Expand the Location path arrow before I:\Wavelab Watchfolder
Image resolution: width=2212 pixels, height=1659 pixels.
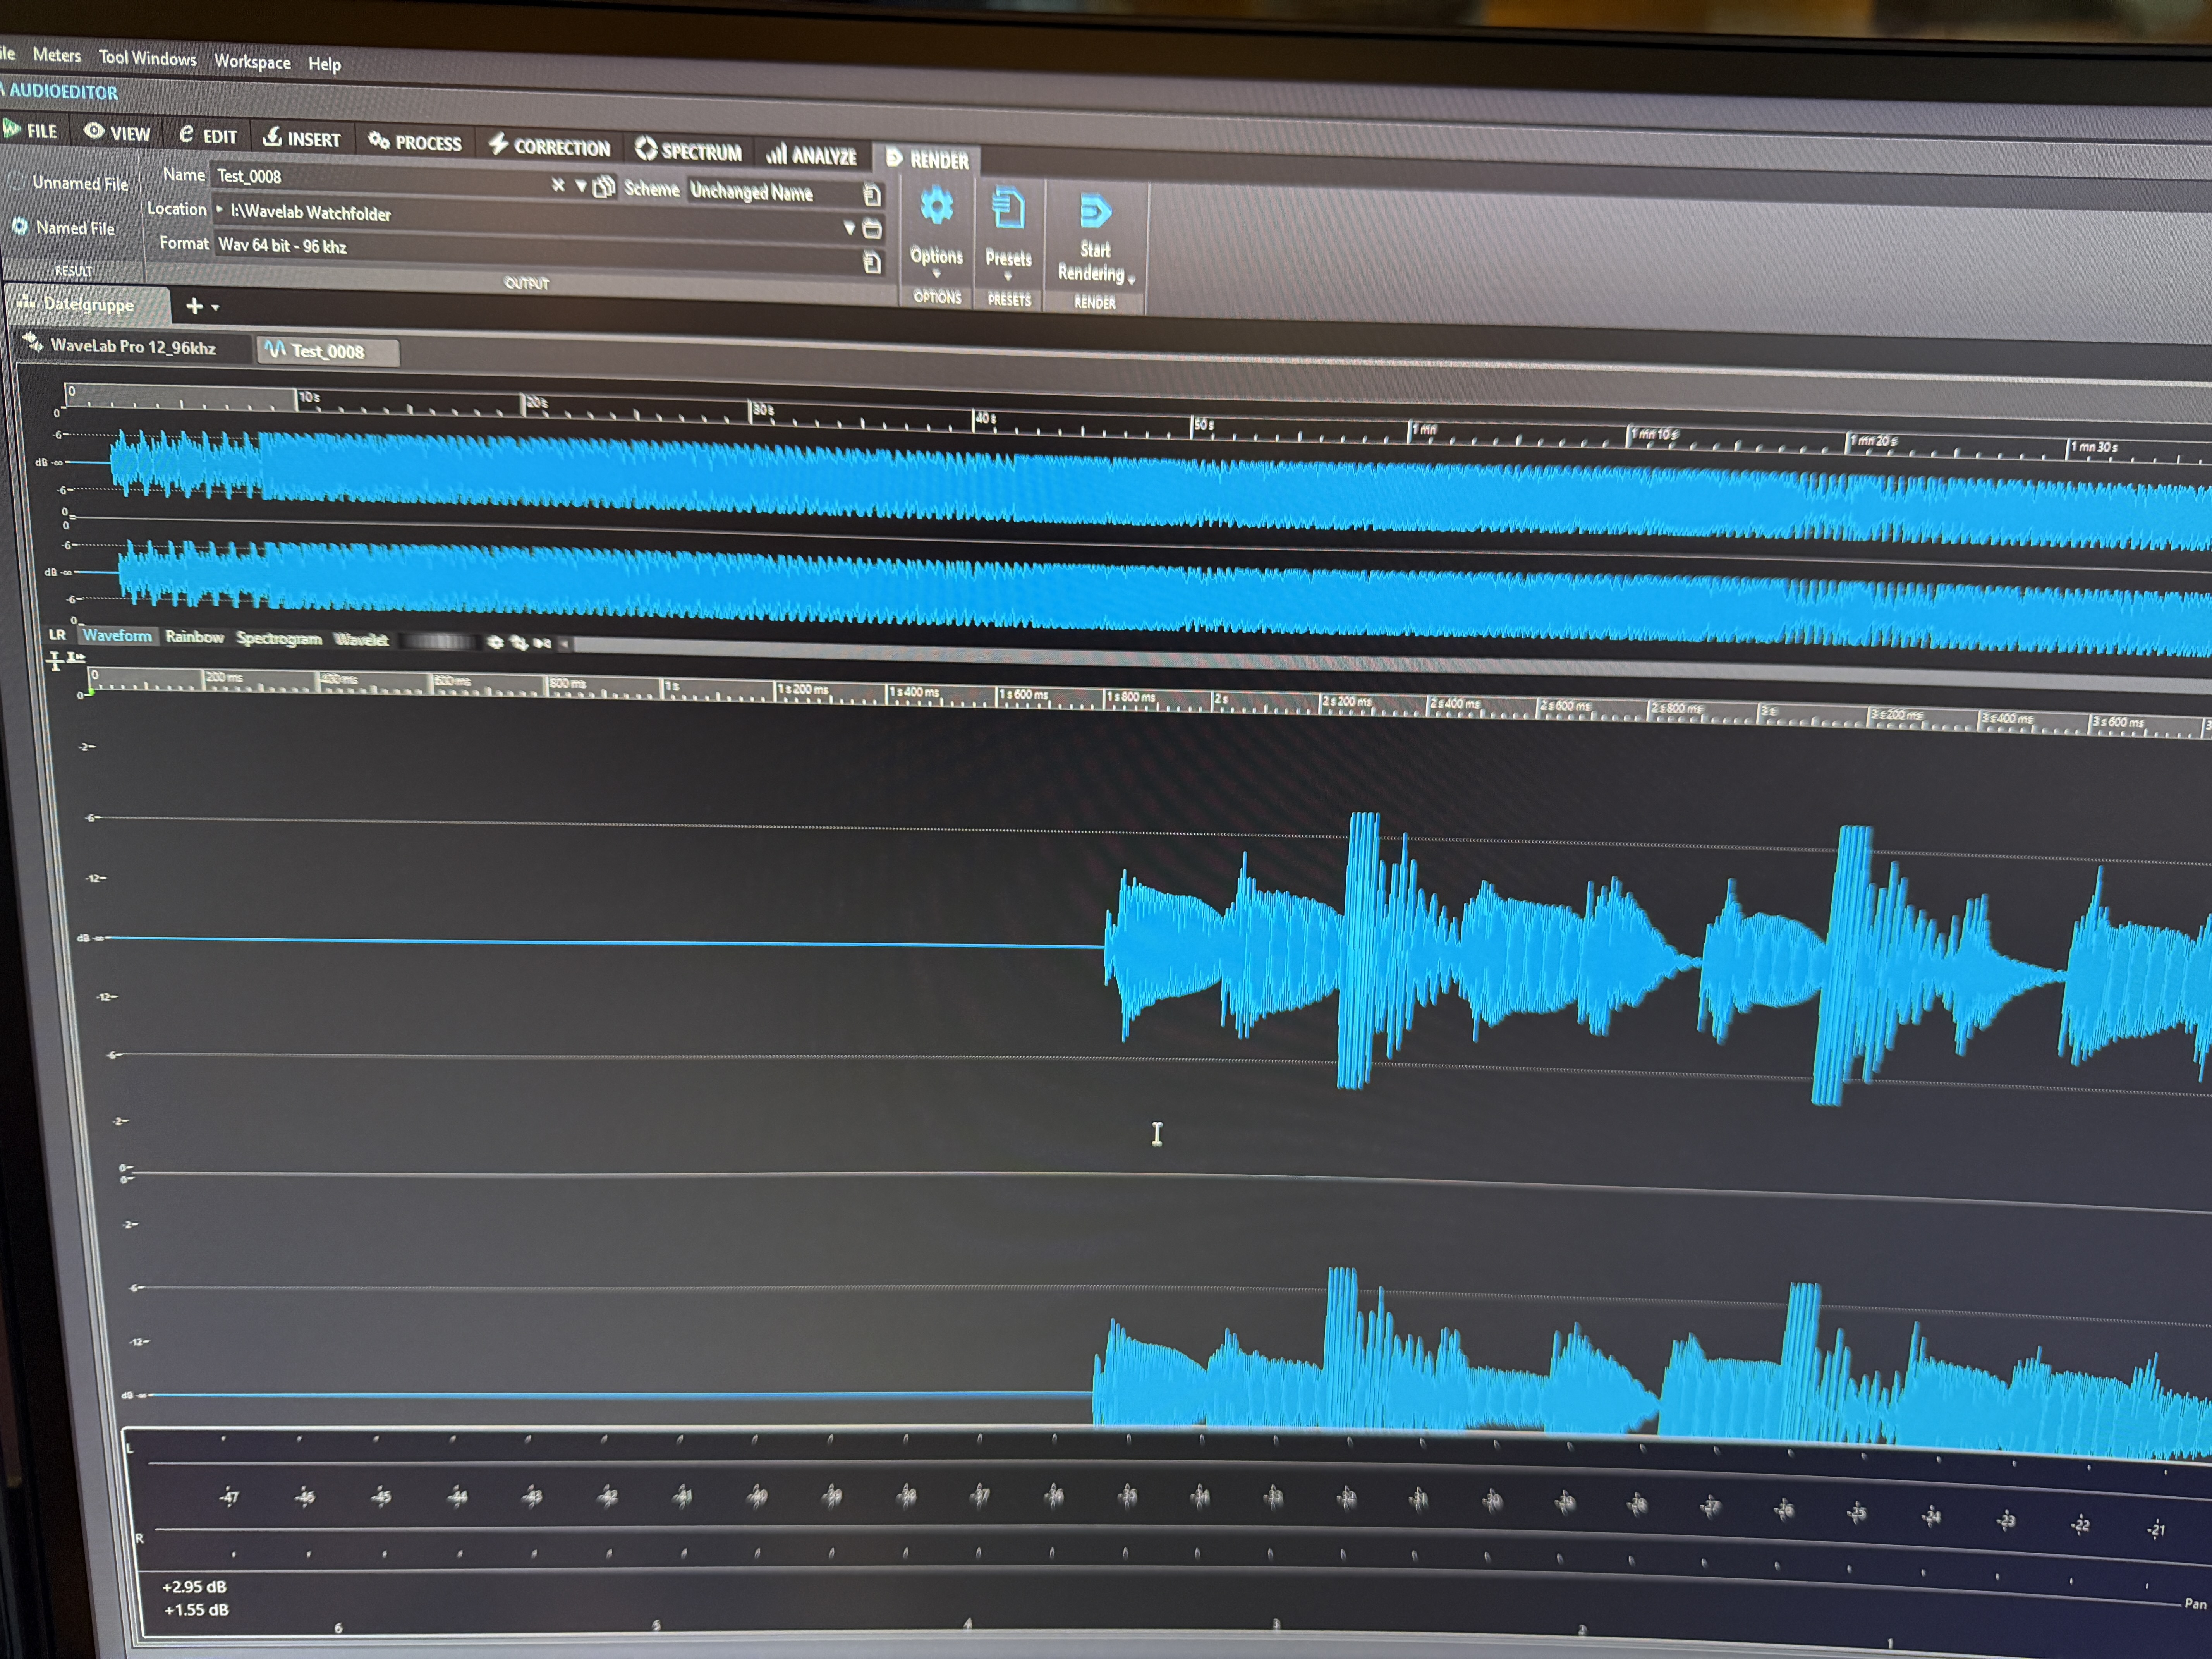coord(220,209)
